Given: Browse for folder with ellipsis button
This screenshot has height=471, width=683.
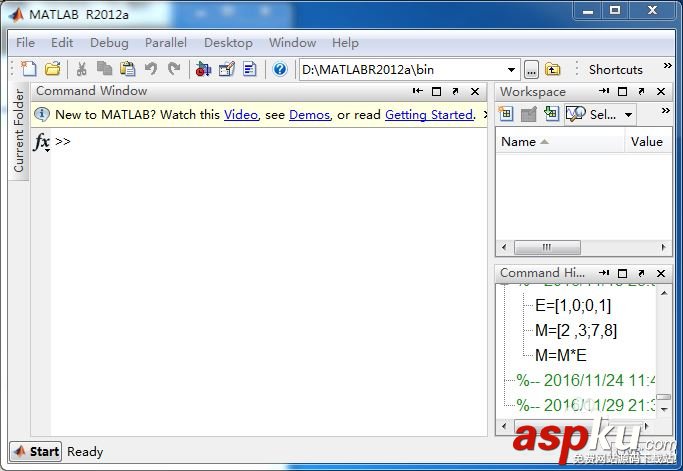Looking at the screenshot, I should pos(531,70).
